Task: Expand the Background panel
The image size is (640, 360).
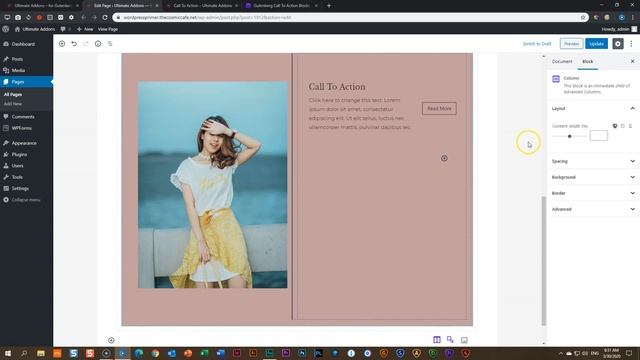Action: pos(593,177)
